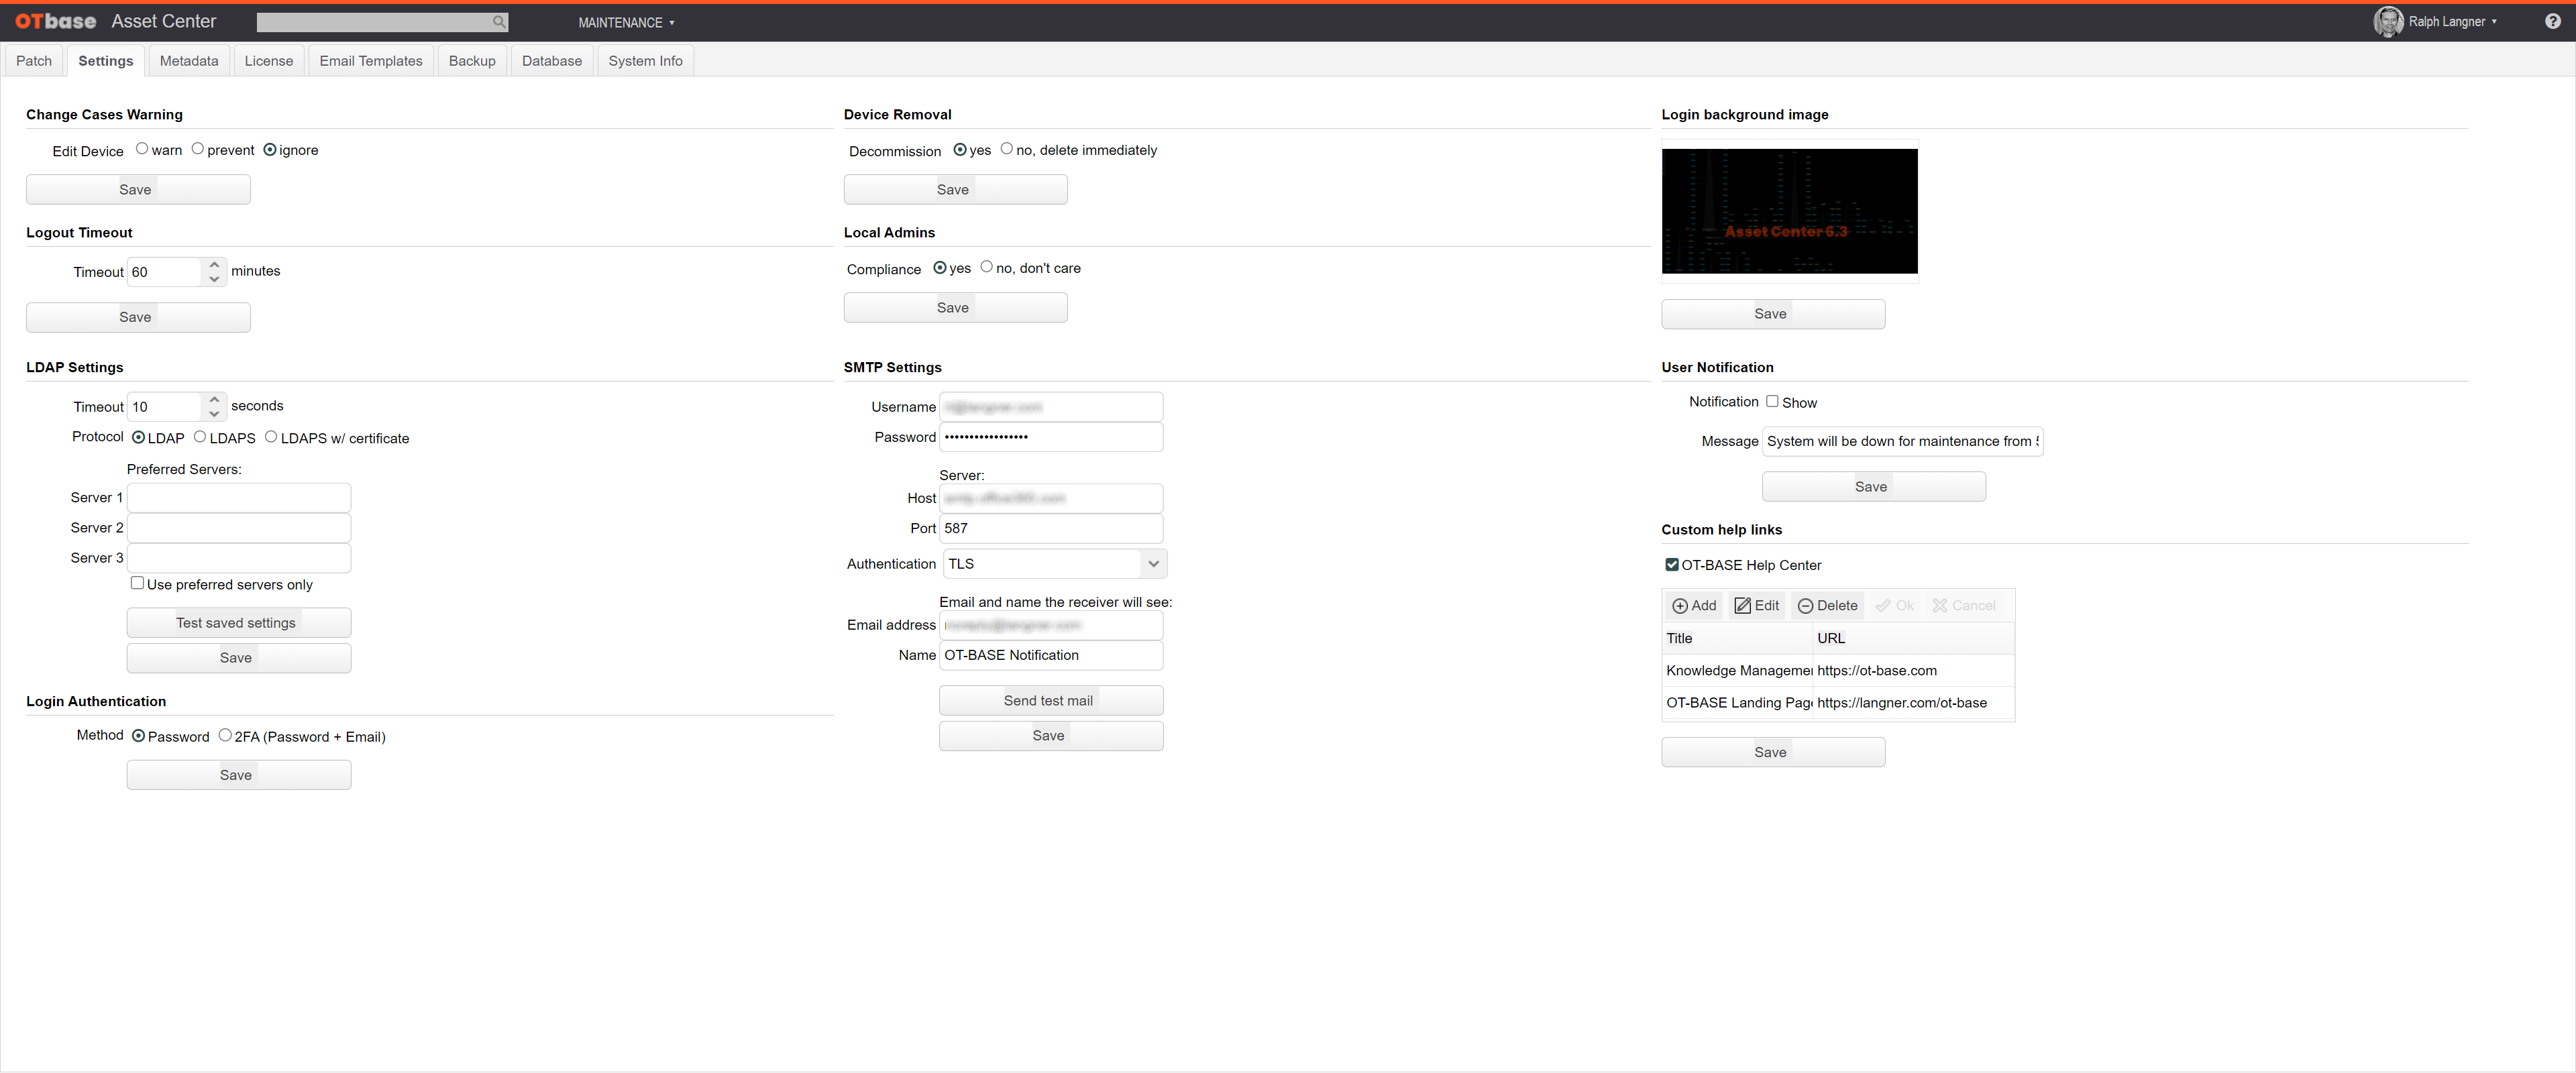Open the Ralph Langner user menu

tap(2452, 21)
